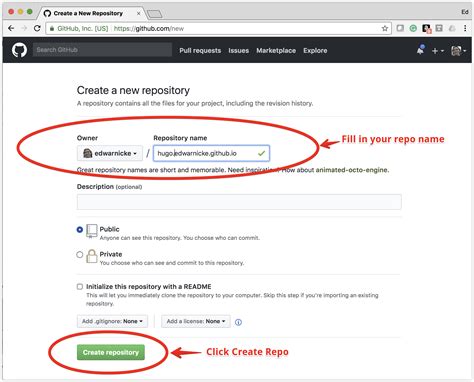Click the Create a new repository heading

click(133, 90)
